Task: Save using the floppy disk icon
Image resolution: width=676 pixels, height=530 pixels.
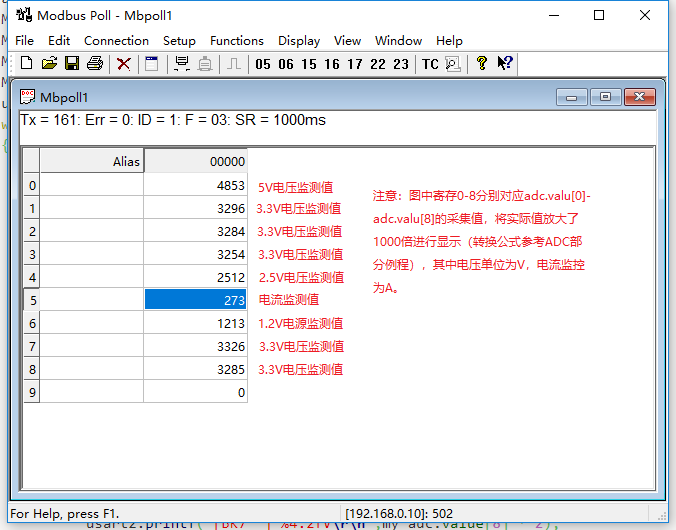Action: tap(72, 64)
